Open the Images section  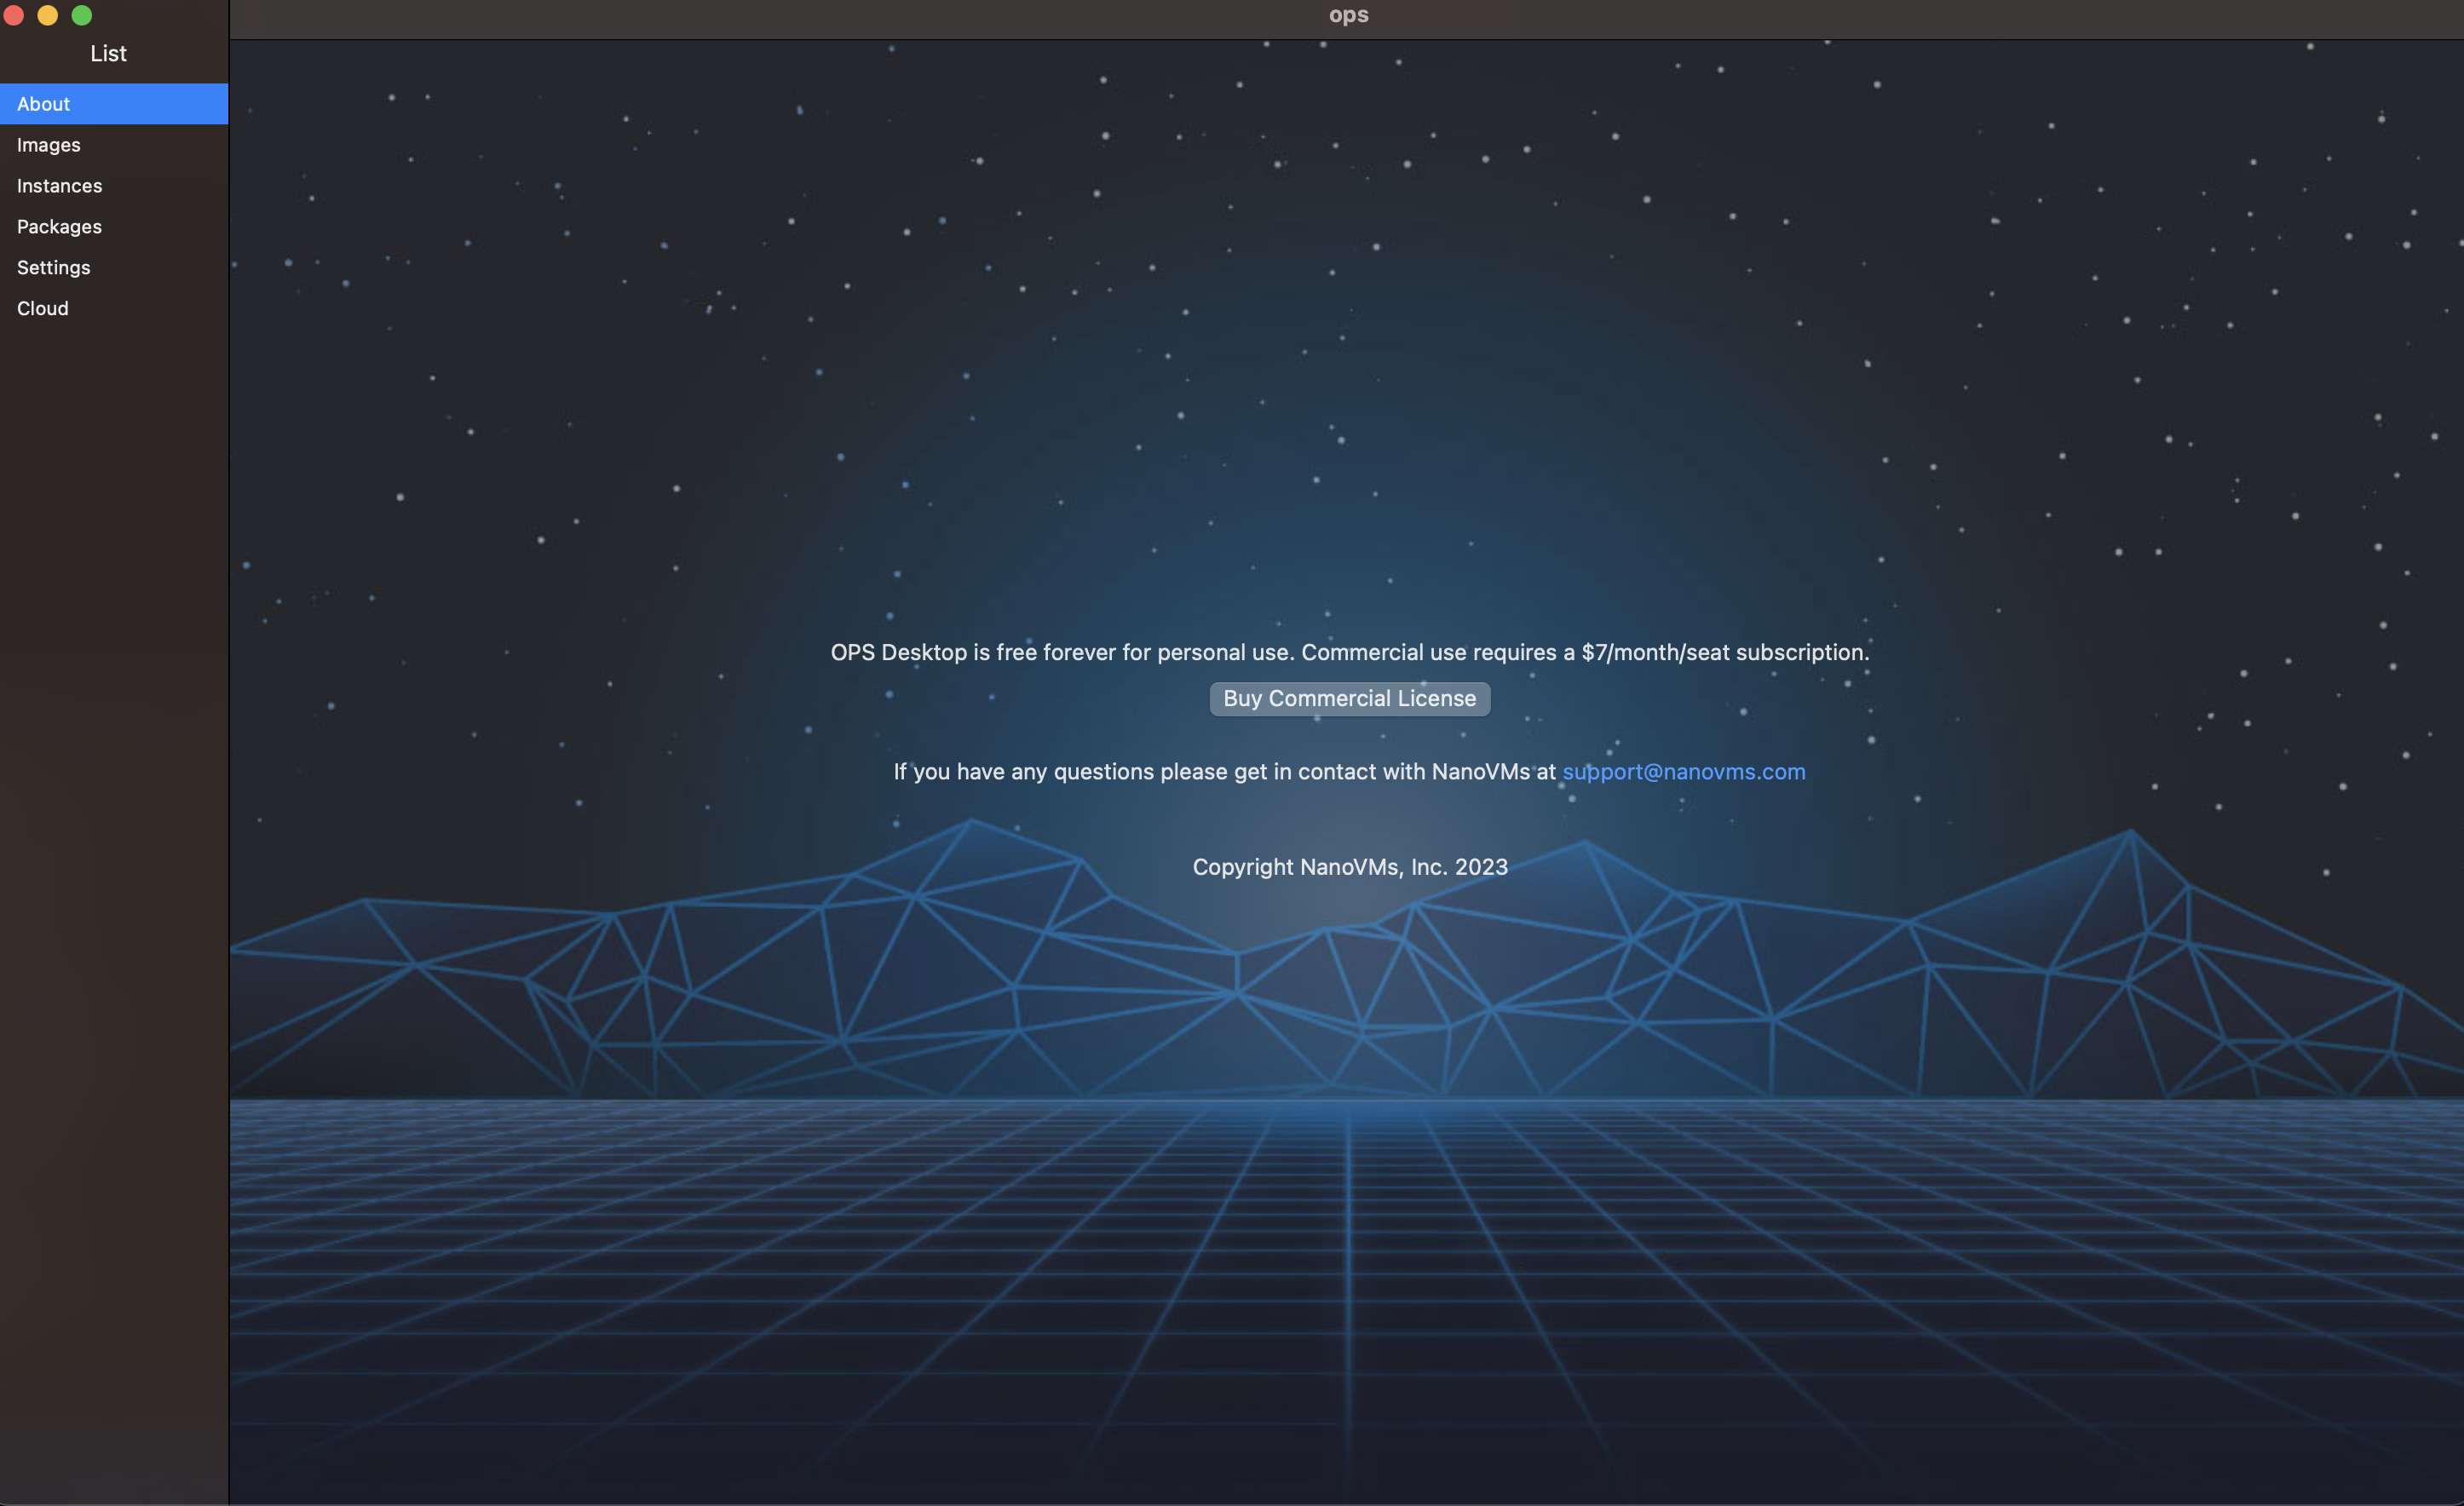pyautogui.click(x=49, y=145)
